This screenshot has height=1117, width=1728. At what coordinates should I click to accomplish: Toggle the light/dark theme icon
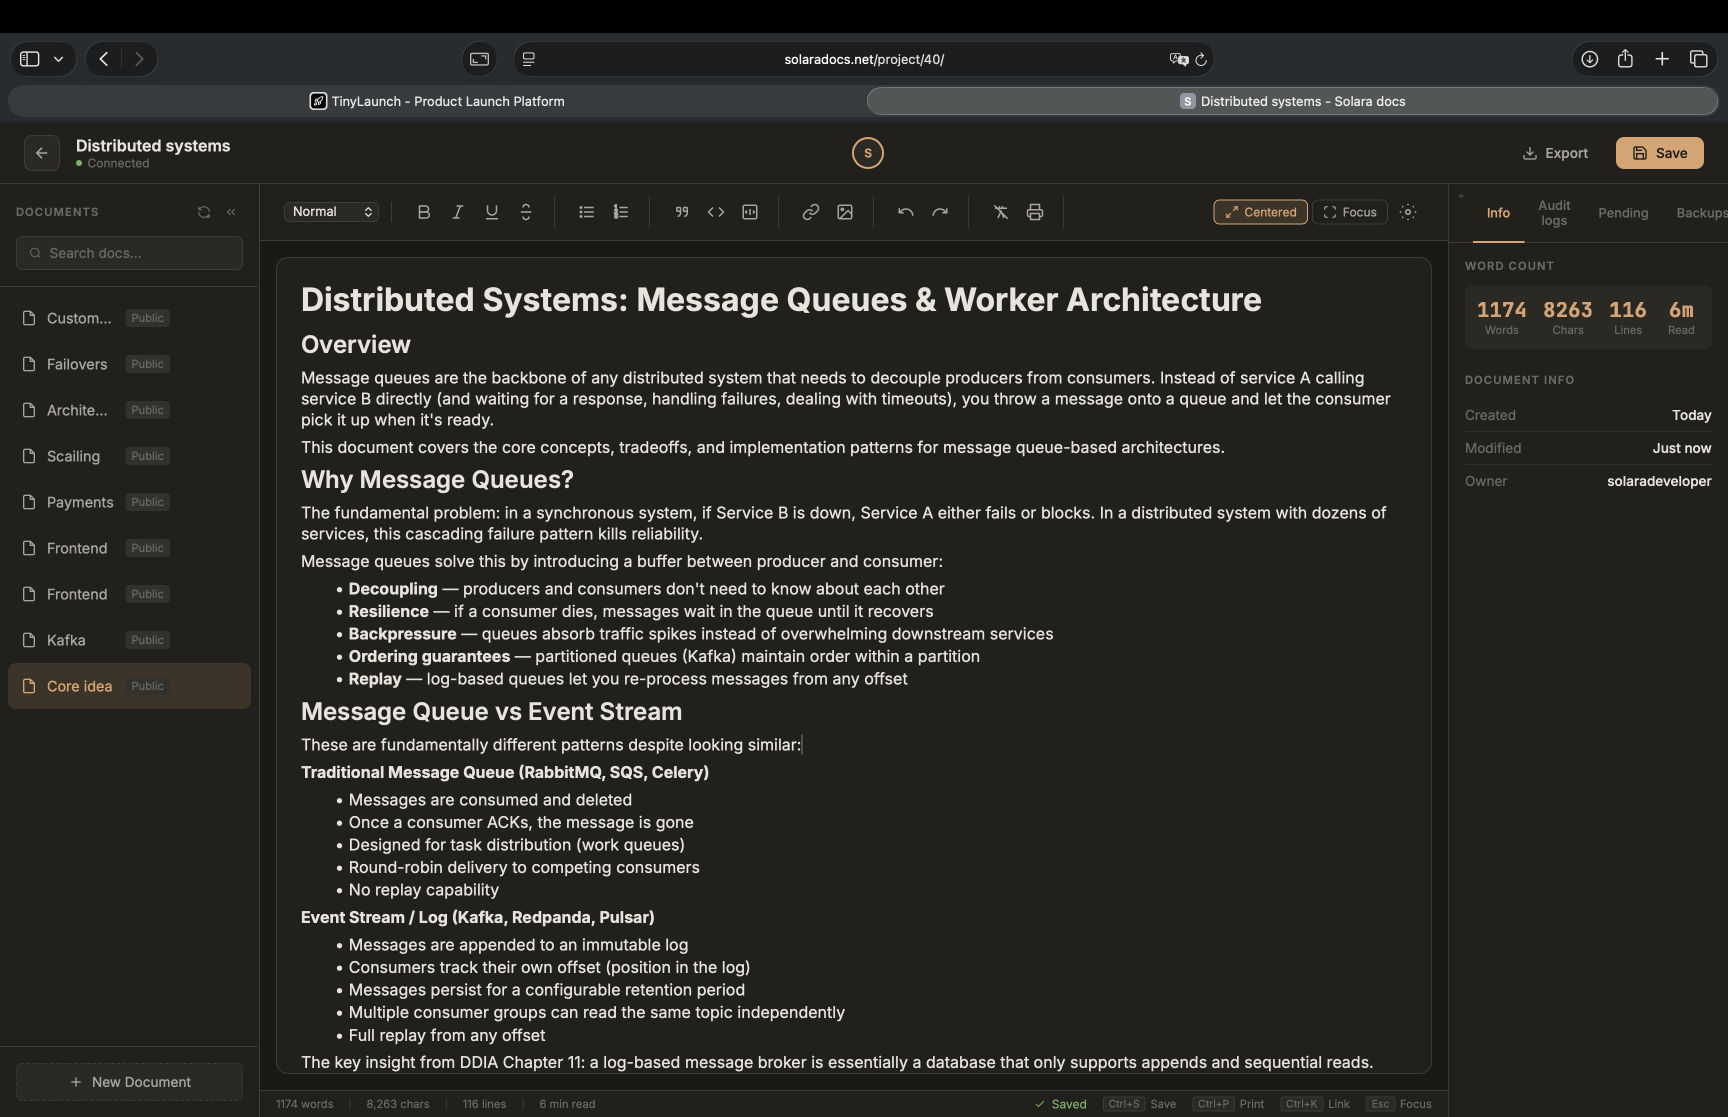click(x=1408, y=212)
